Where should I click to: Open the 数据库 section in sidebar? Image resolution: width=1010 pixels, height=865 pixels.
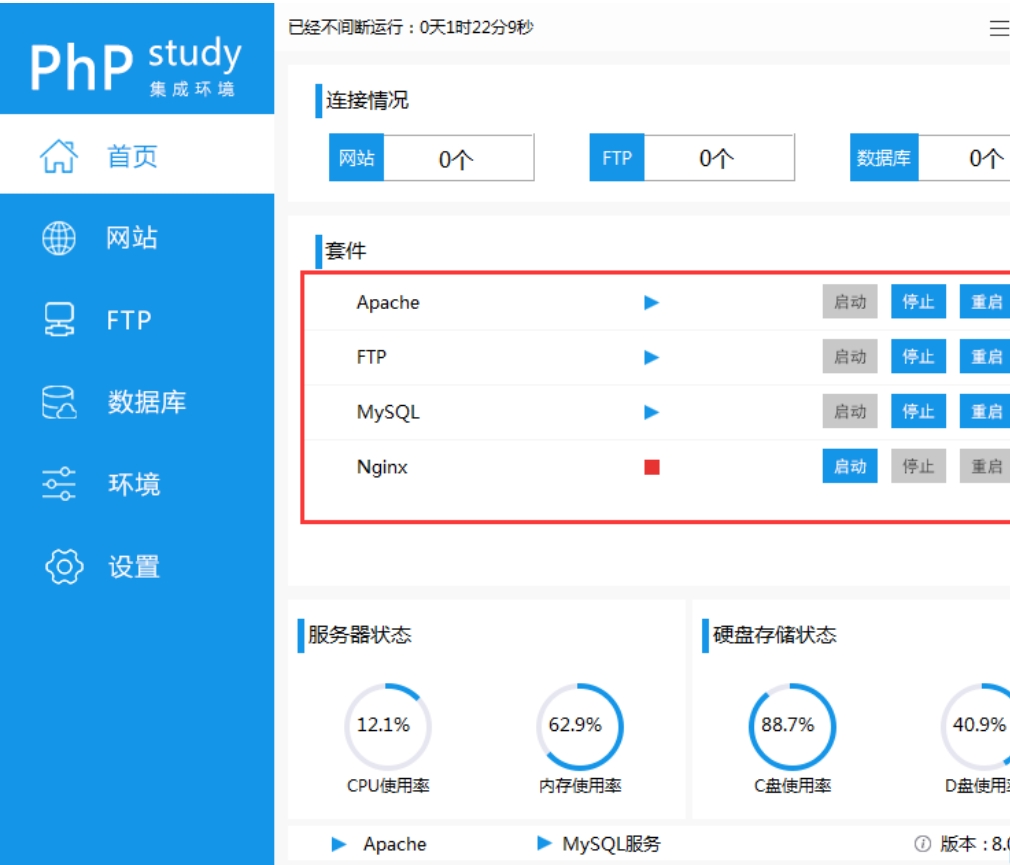pyautogui.click(x=137, y=402)
